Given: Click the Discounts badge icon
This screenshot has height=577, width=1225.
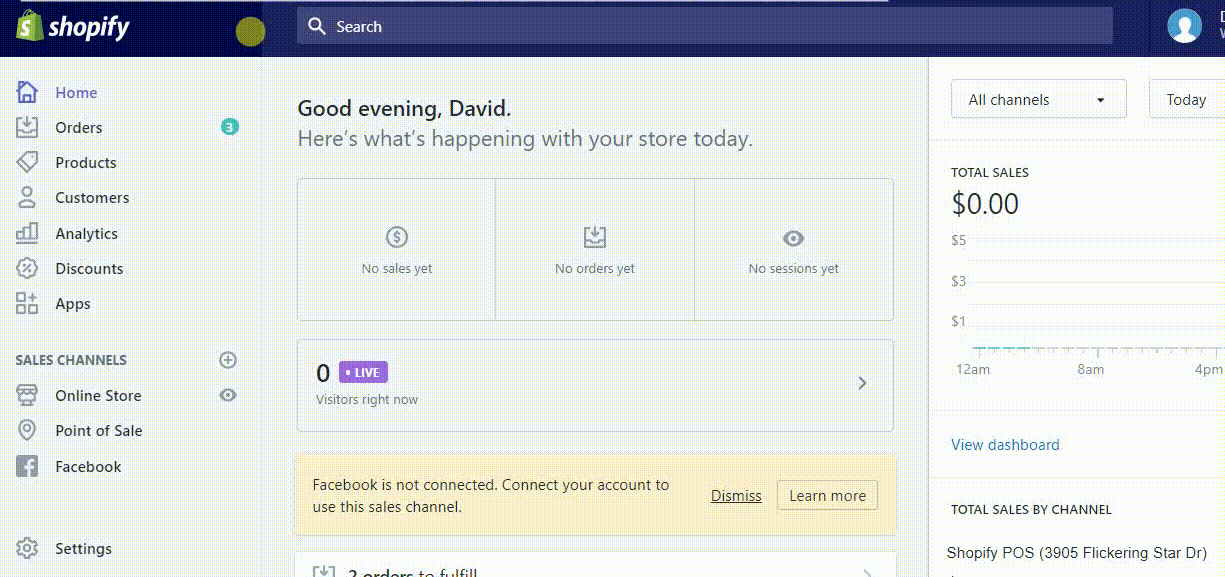Looking at the screenshot, I should [x=27, y=268].
